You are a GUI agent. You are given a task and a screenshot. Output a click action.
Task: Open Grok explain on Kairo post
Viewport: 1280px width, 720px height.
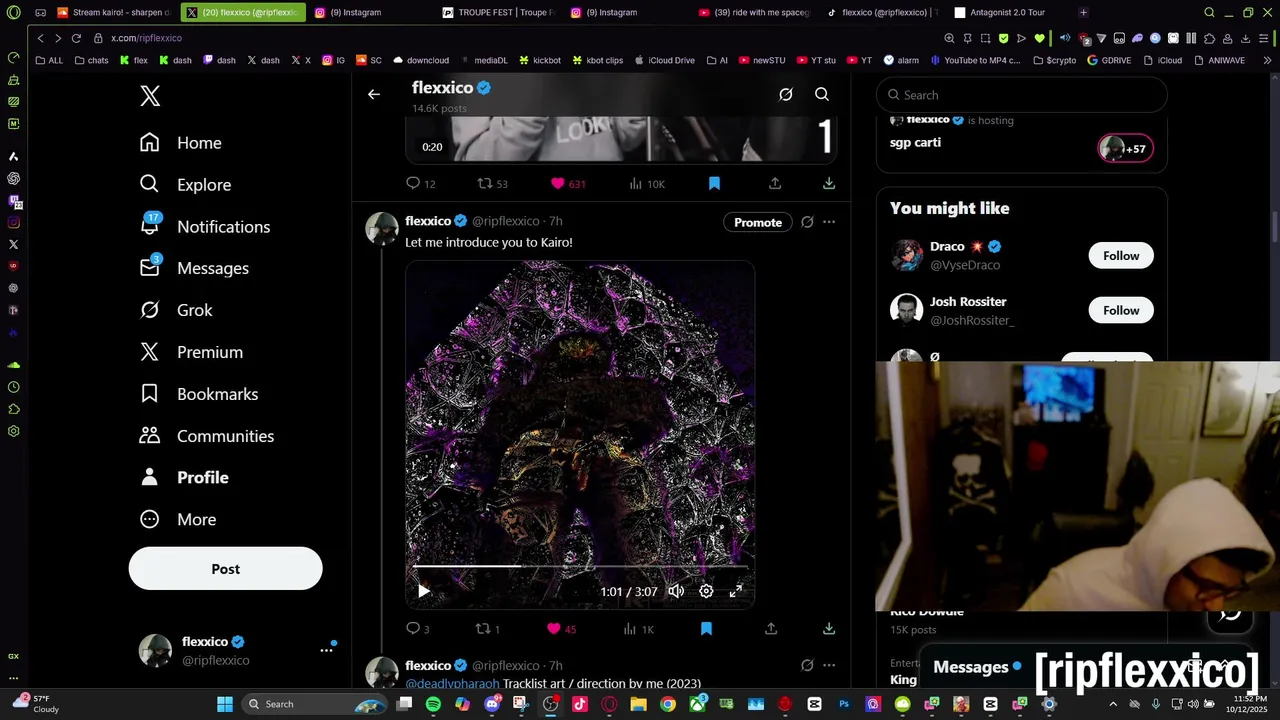pos(807,222)
